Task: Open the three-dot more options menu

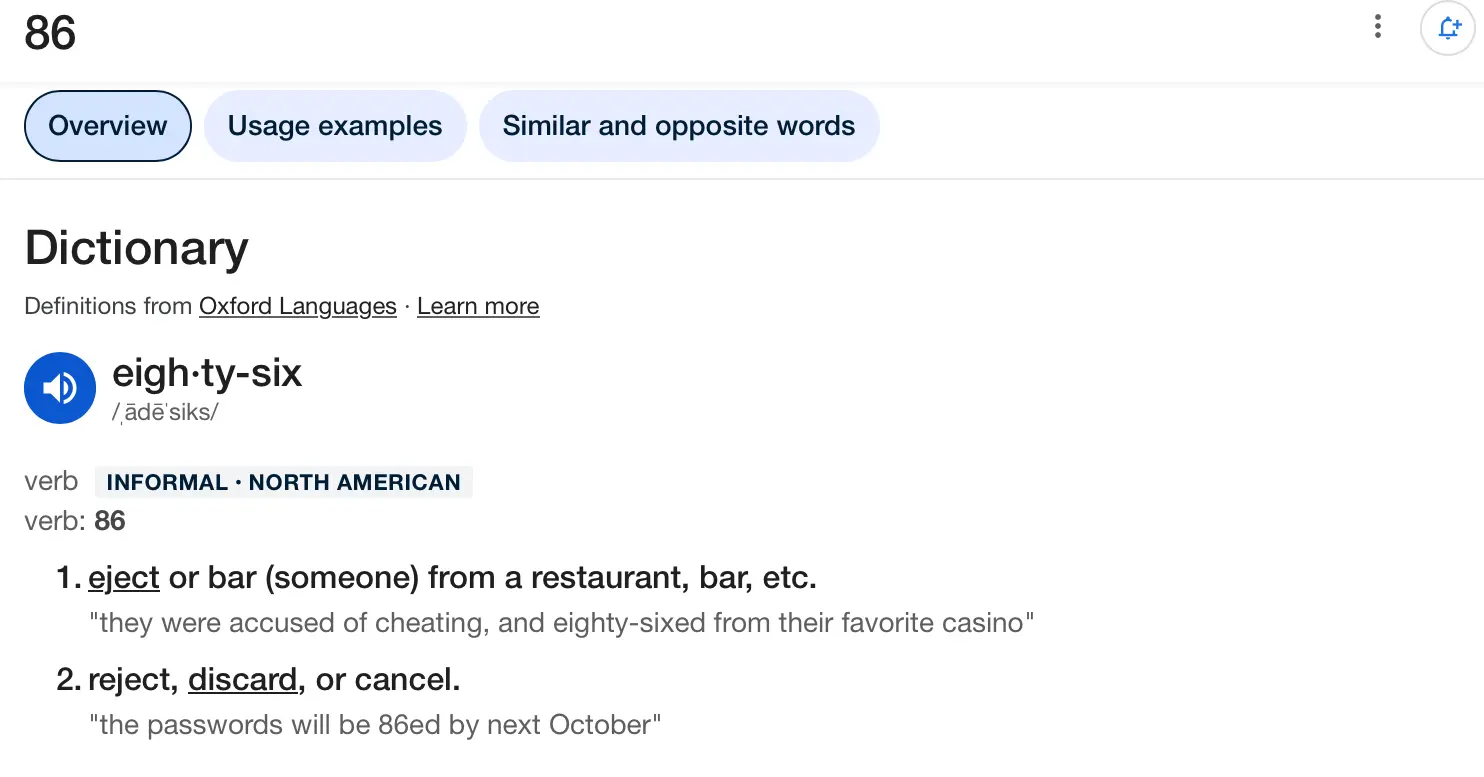Action: click(x=1378, y=27)
